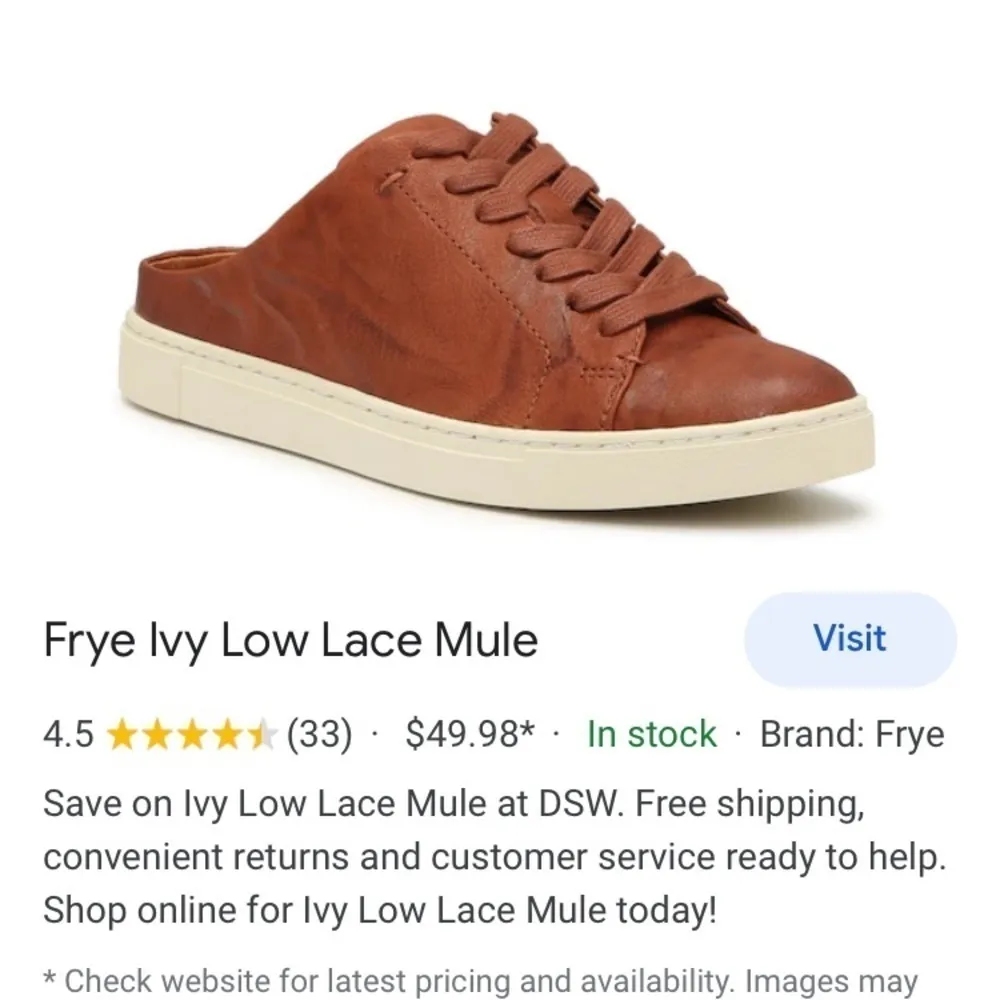
Task: Click the asterisk after the price
Action: tap(527, 726)
